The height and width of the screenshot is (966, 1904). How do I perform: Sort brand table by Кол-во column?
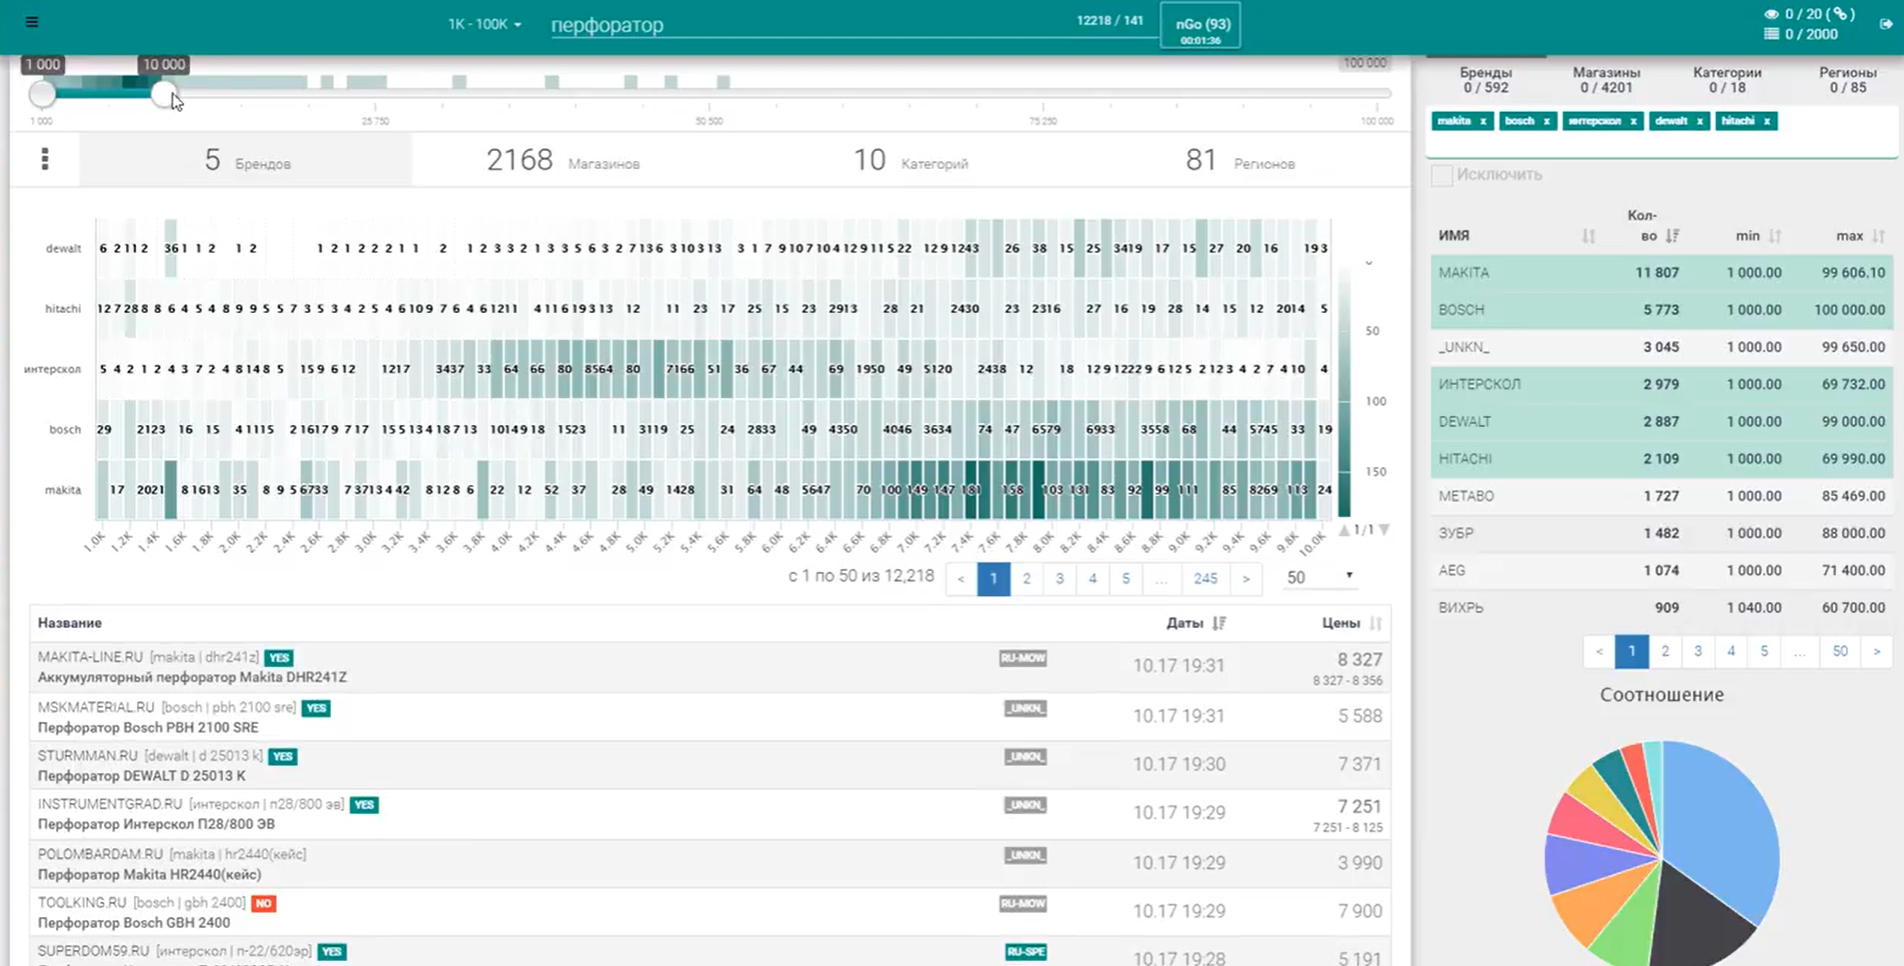[x=1672, y=236]
